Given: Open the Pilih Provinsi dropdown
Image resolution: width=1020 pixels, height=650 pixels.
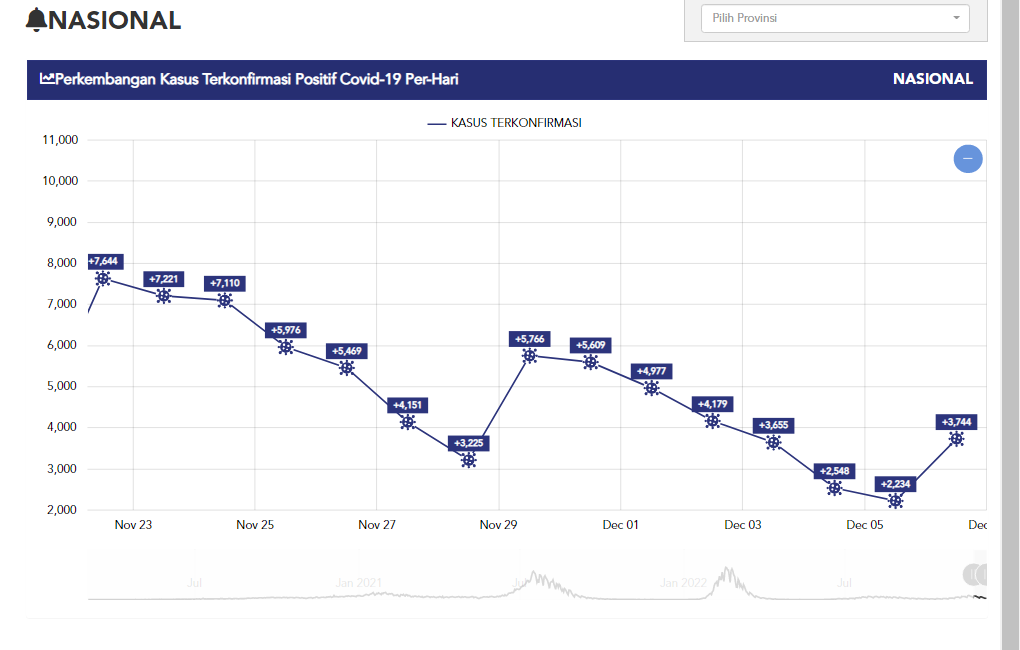Looking at the screenshot, I should [x=826, y=18].
